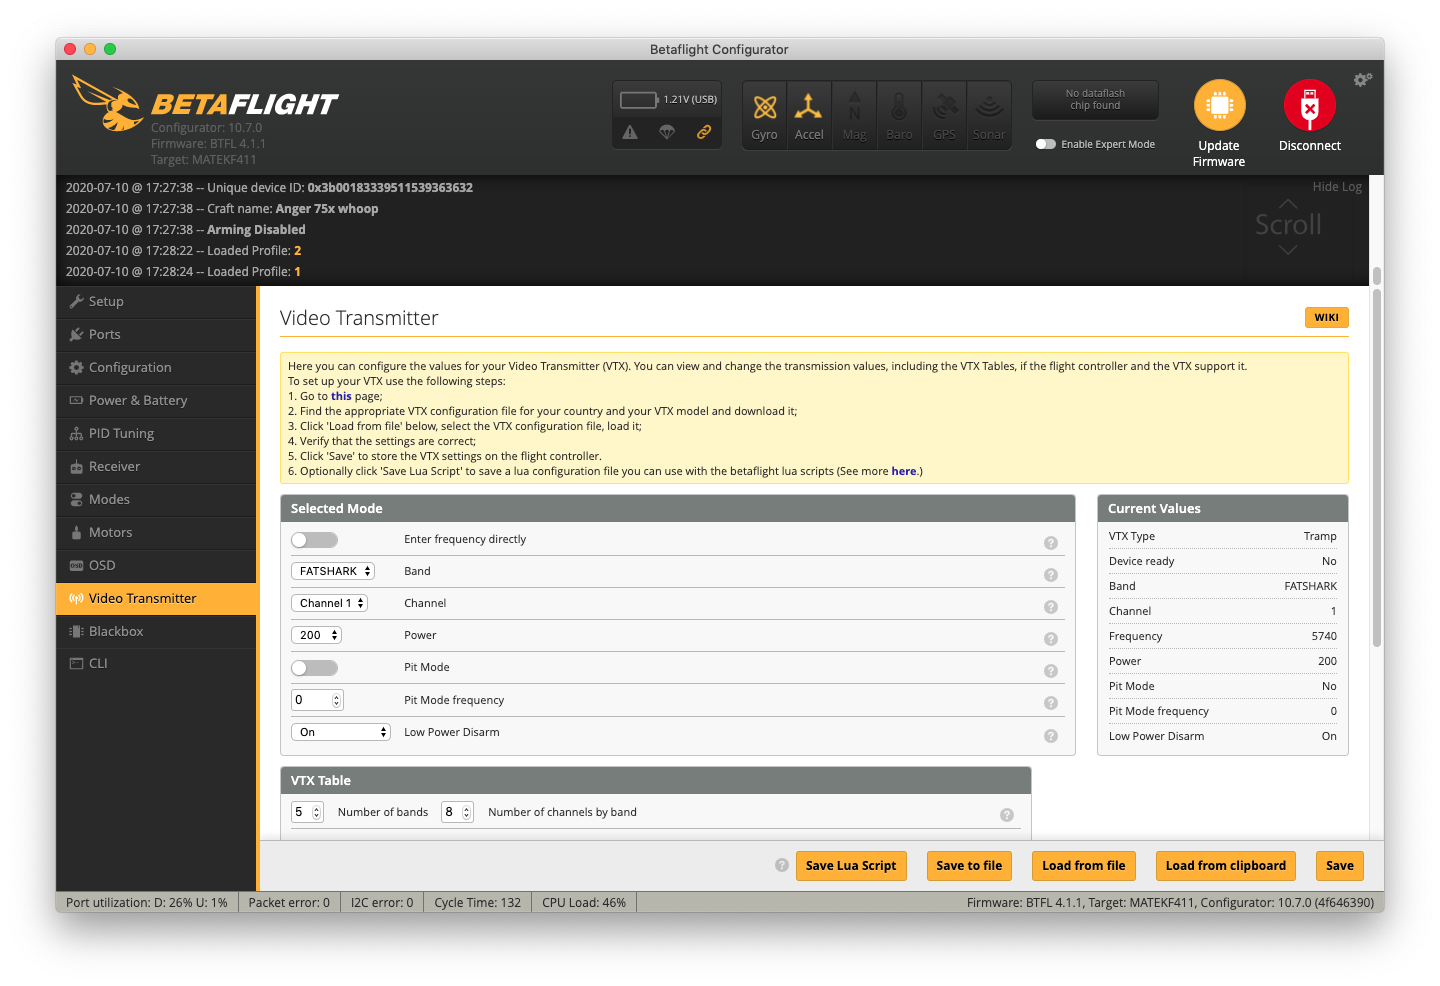Click the Baro sensor icon
This screenshot has width=1440, height=986.
point(899,115)
